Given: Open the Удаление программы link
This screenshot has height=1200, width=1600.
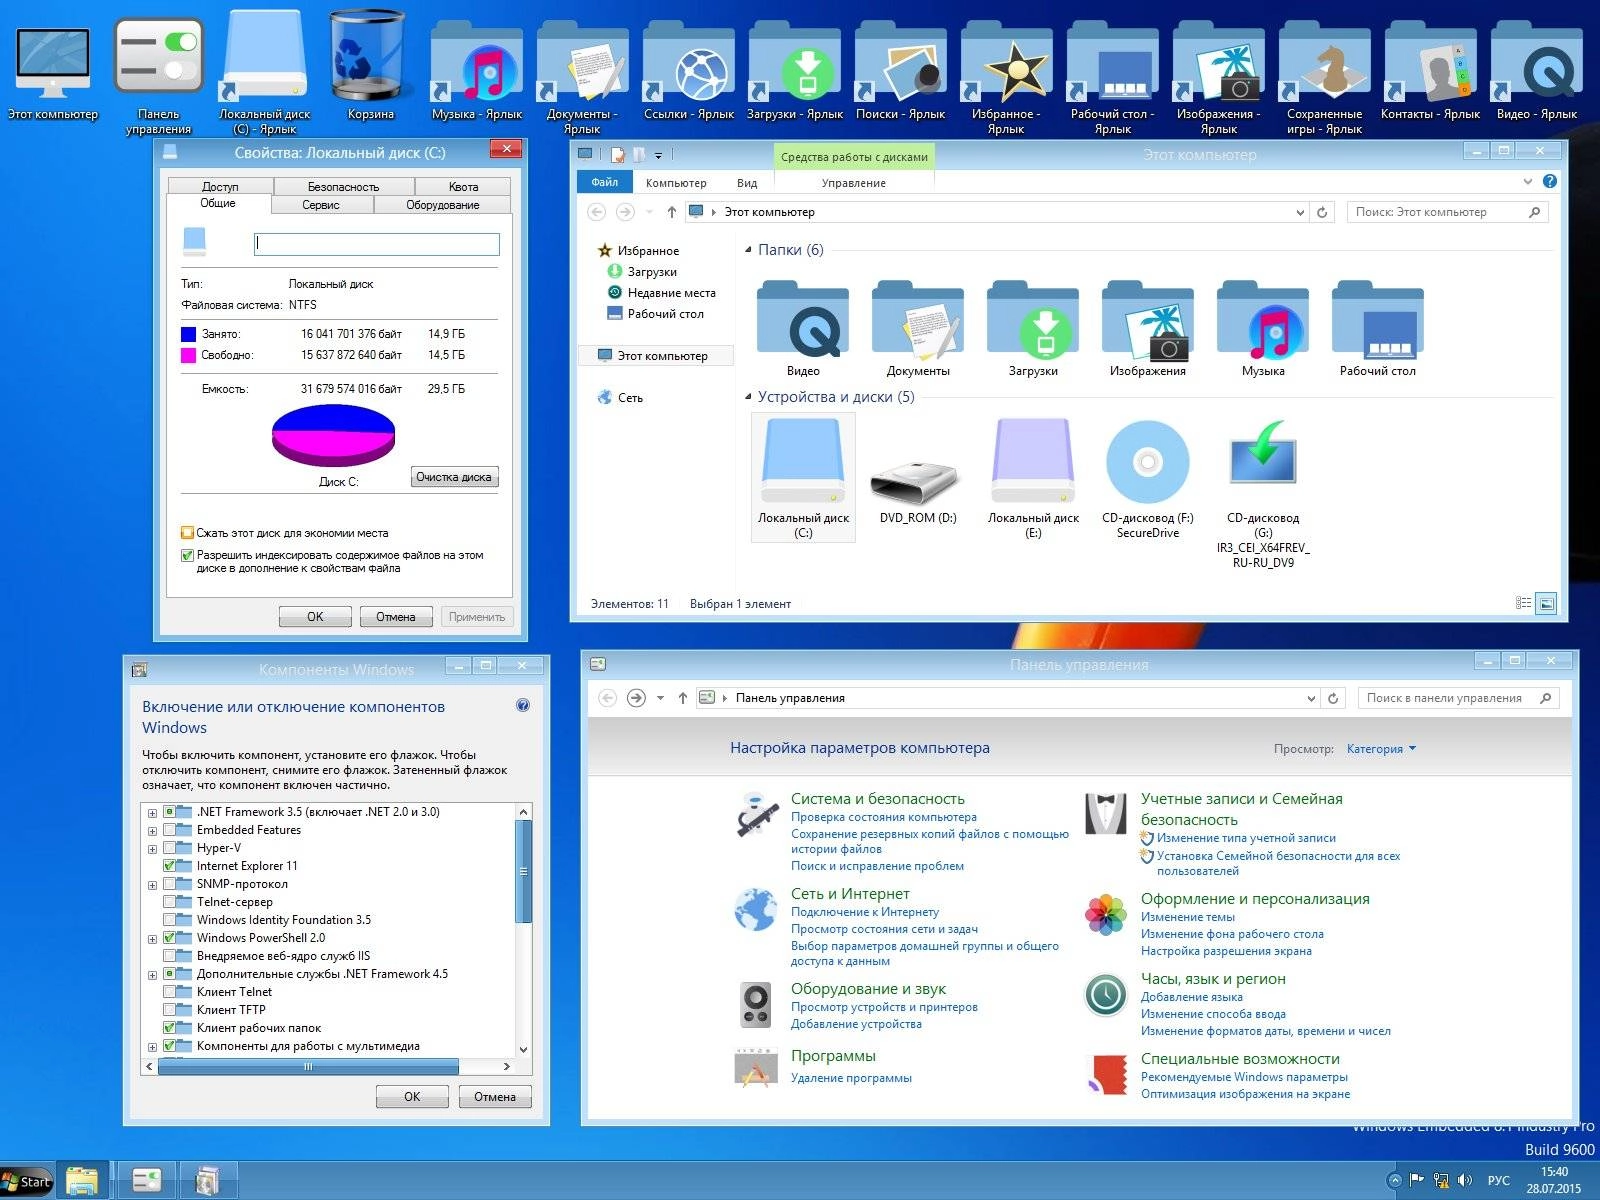Looking at the screenshot, I should (851, 1078).
